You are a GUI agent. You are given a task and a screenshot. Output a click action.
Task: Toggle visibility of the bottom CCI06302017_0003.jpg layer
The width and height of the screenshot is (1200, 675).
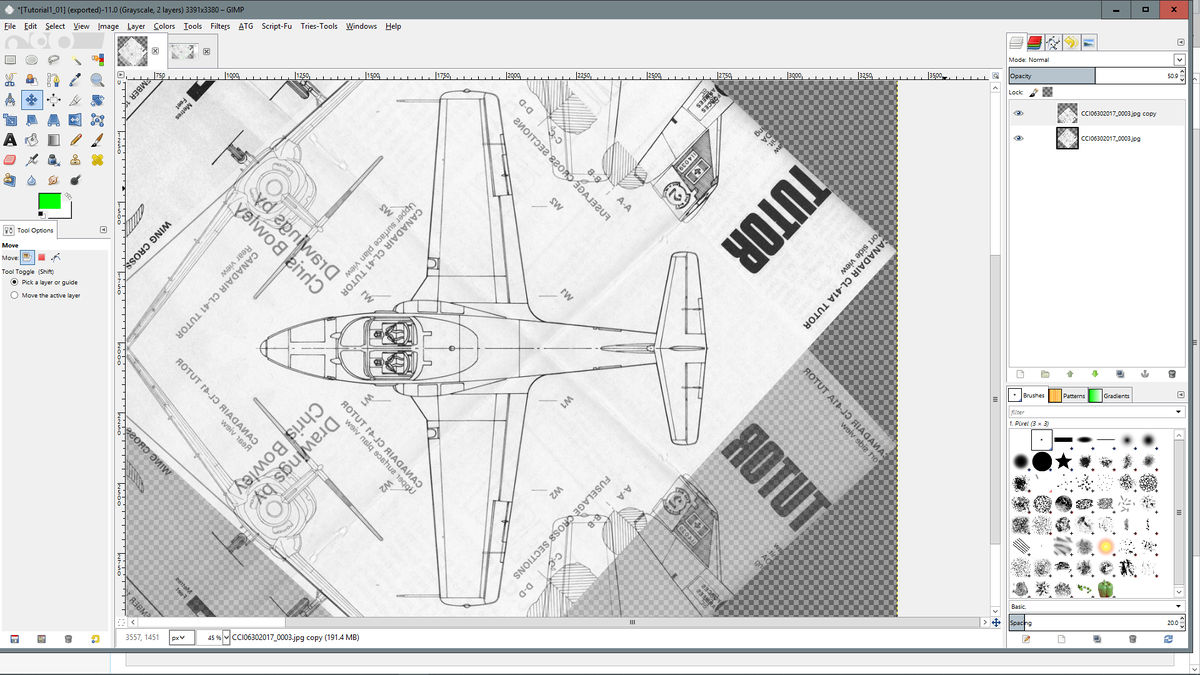click(1018, 137)
